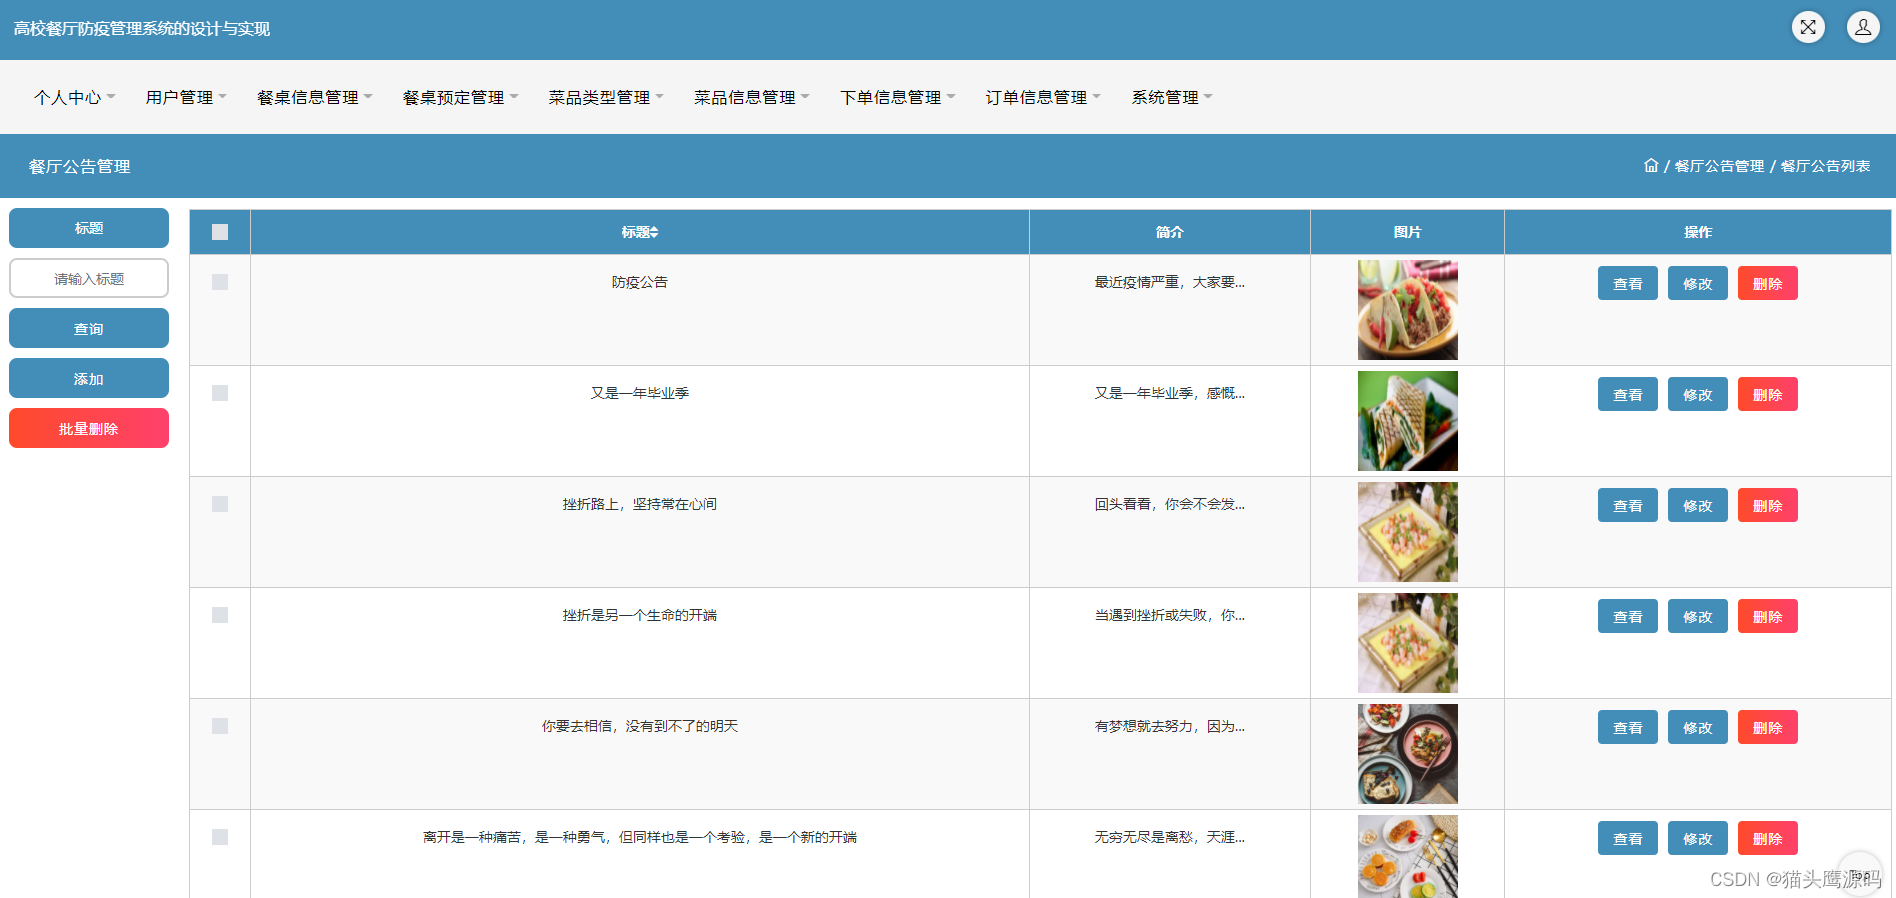The image size is (1896, 898).
Task: Expand the 用户管理 dropdown menu
Action: point(186,97)
